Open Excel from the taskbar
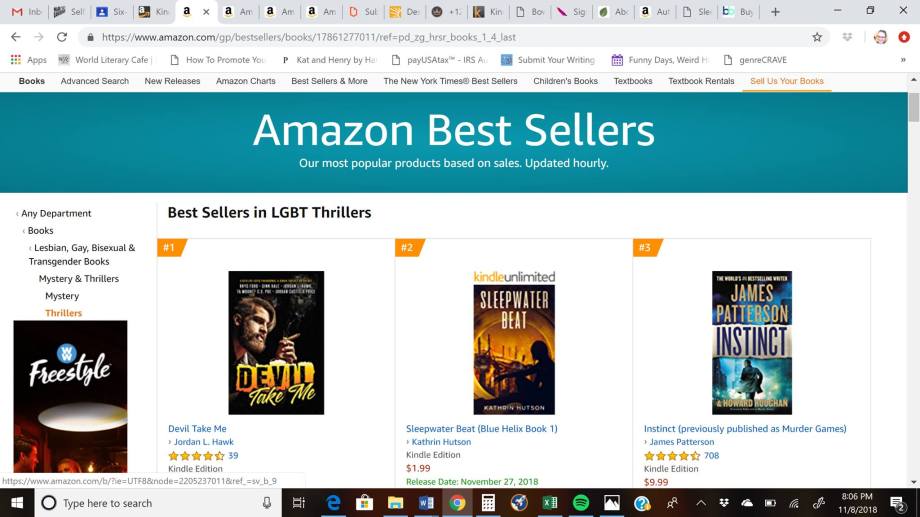 [x=550, y=503]
